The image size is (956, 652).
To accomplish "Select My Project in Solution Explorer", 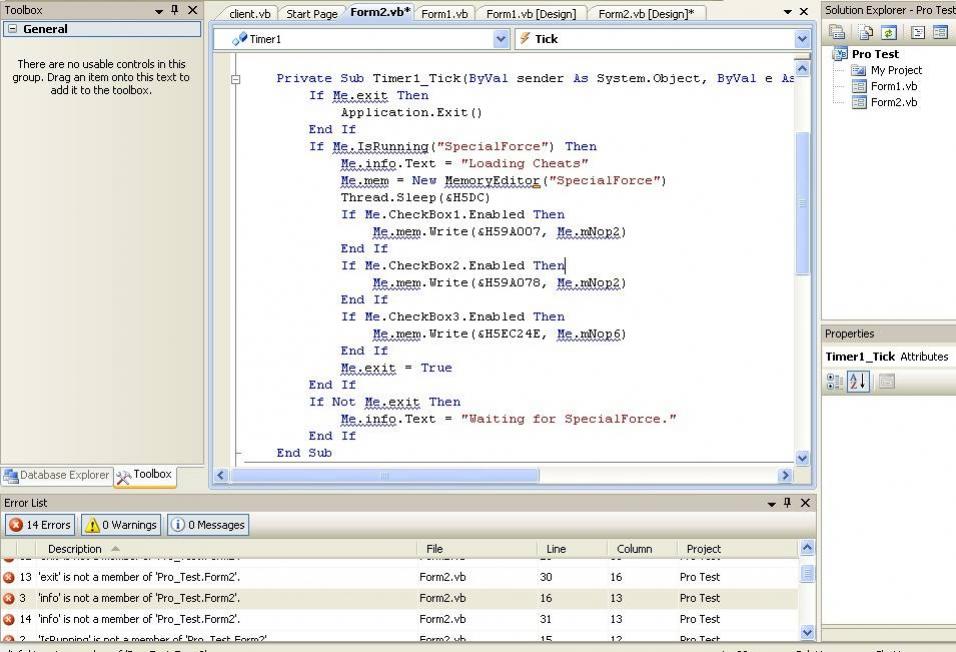I will (x=896, y=70).
